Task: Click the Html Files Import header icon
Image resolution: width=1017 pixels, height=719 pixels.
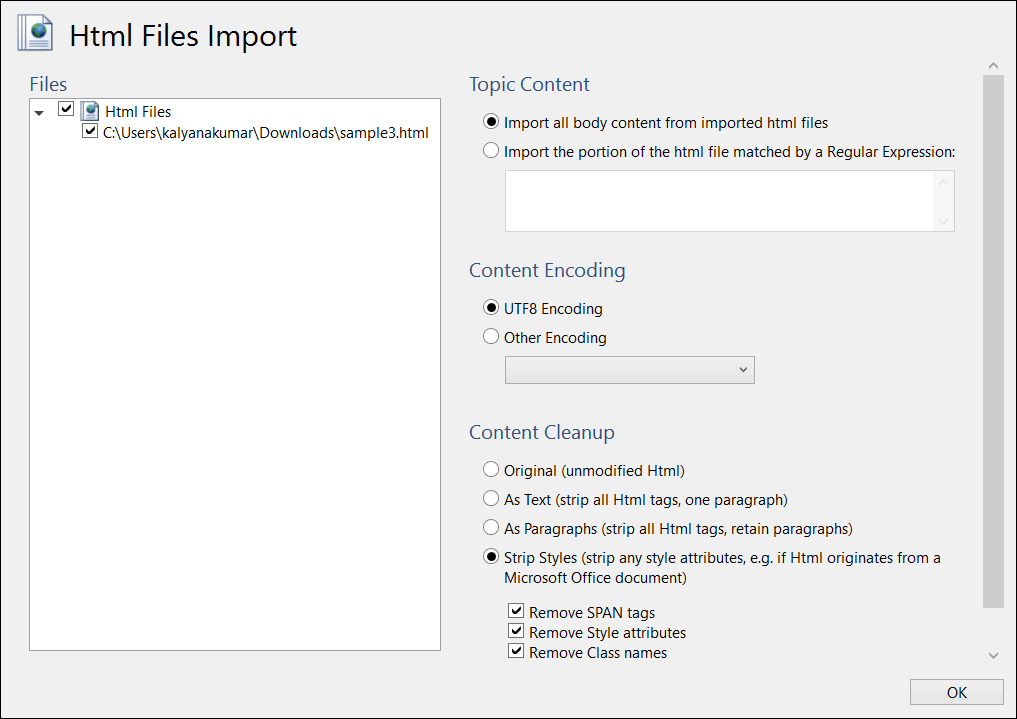Action: [35, 35]
